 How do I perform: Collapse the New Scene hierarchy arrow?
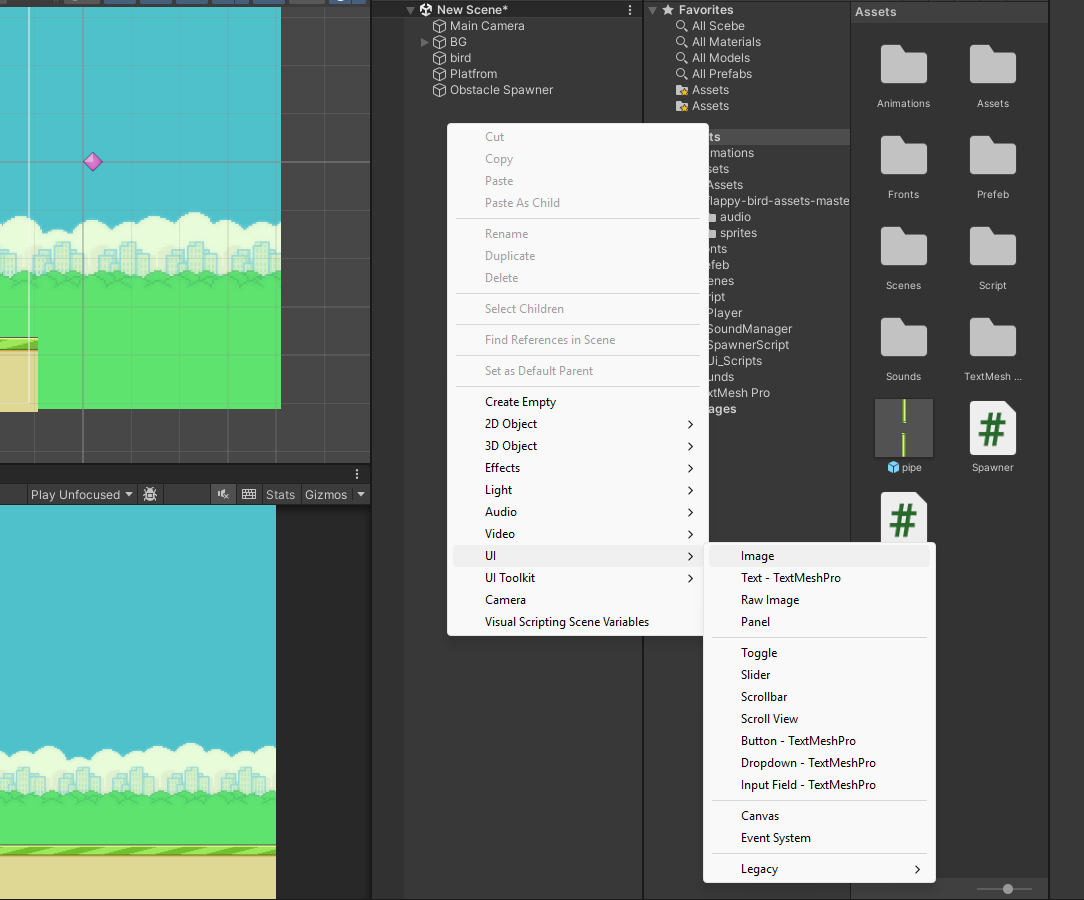coord(411,10)
